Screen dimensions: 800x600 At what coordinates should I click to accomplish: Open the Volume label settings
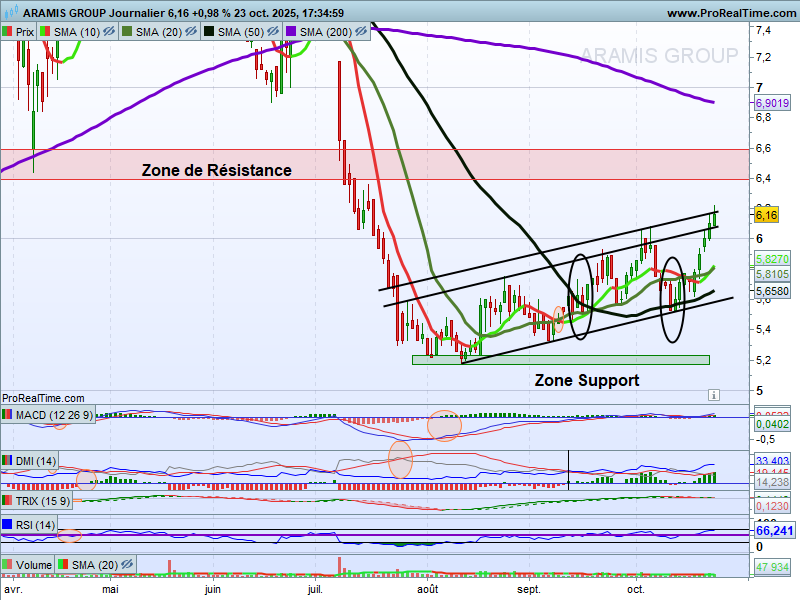(x=34, y=565)
